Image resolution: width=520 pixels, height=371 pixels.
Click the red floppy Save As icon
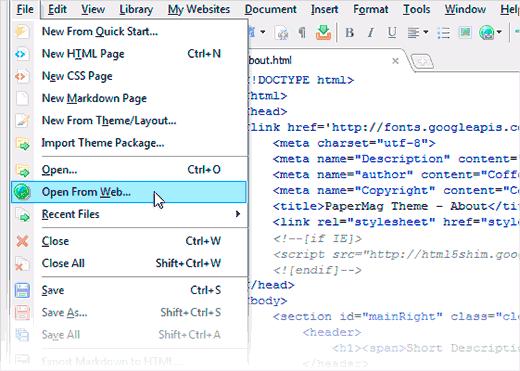coord(22,312)
